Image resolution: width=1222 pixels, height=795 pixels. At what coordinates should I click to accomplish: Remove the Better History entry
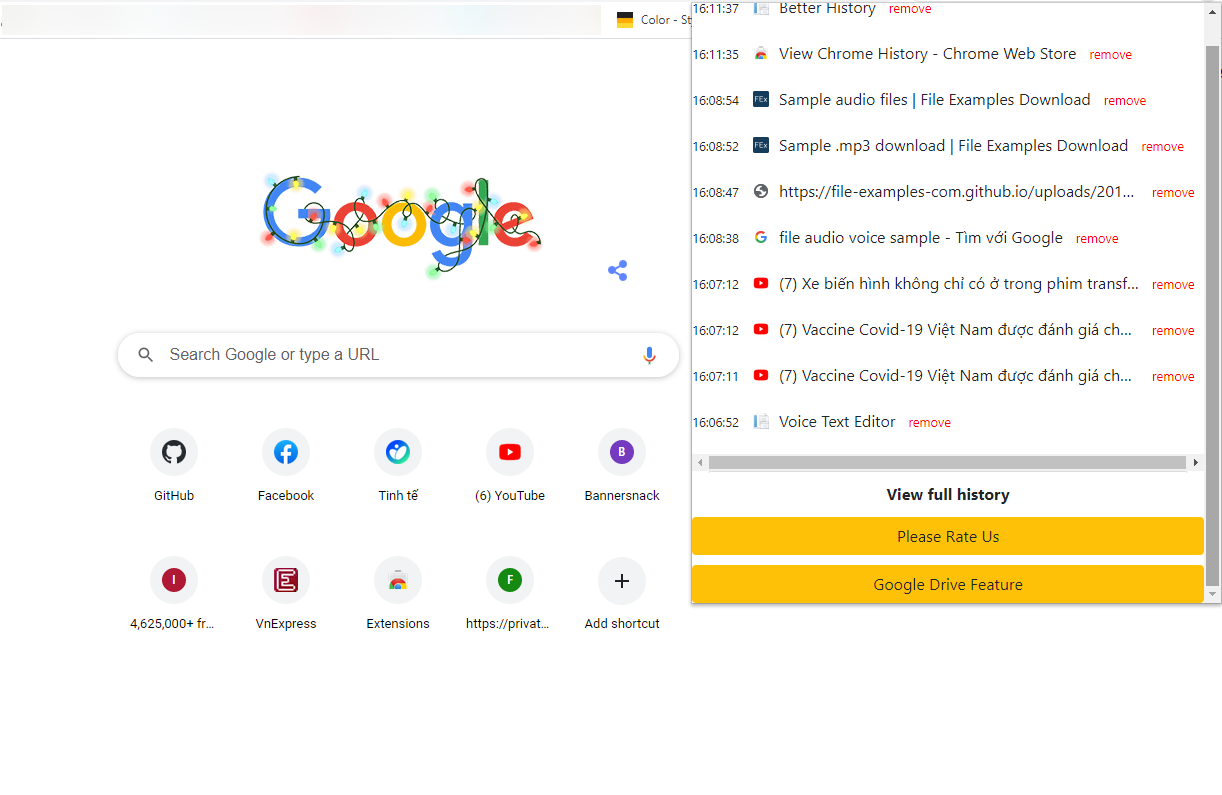pyautogui.click(x=910, y=9)
